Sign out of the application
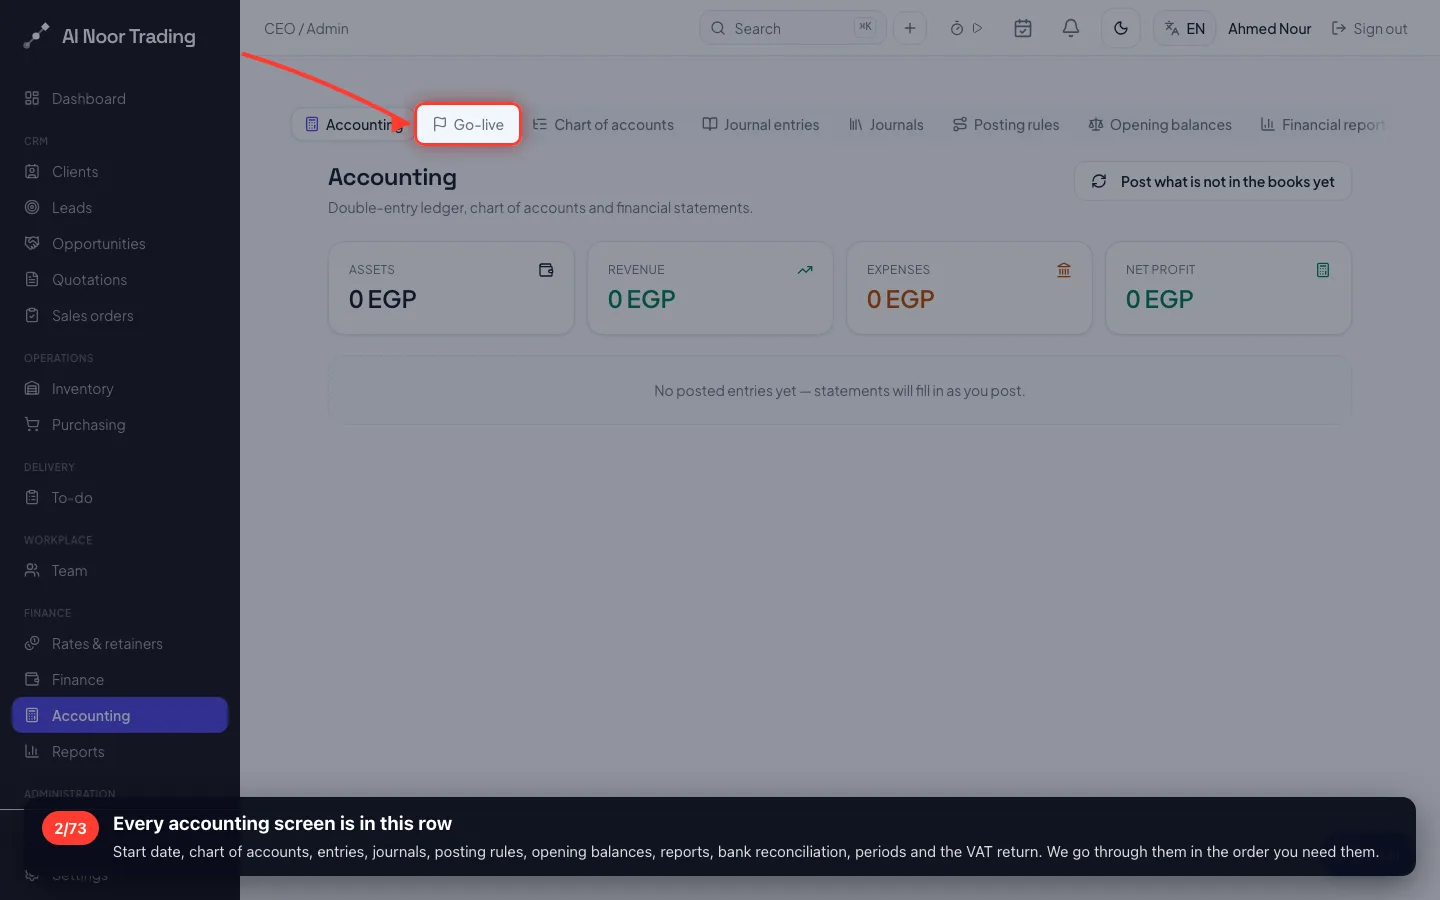The height and width of the screenshot is (900, 1440). tap(1369, 28)
